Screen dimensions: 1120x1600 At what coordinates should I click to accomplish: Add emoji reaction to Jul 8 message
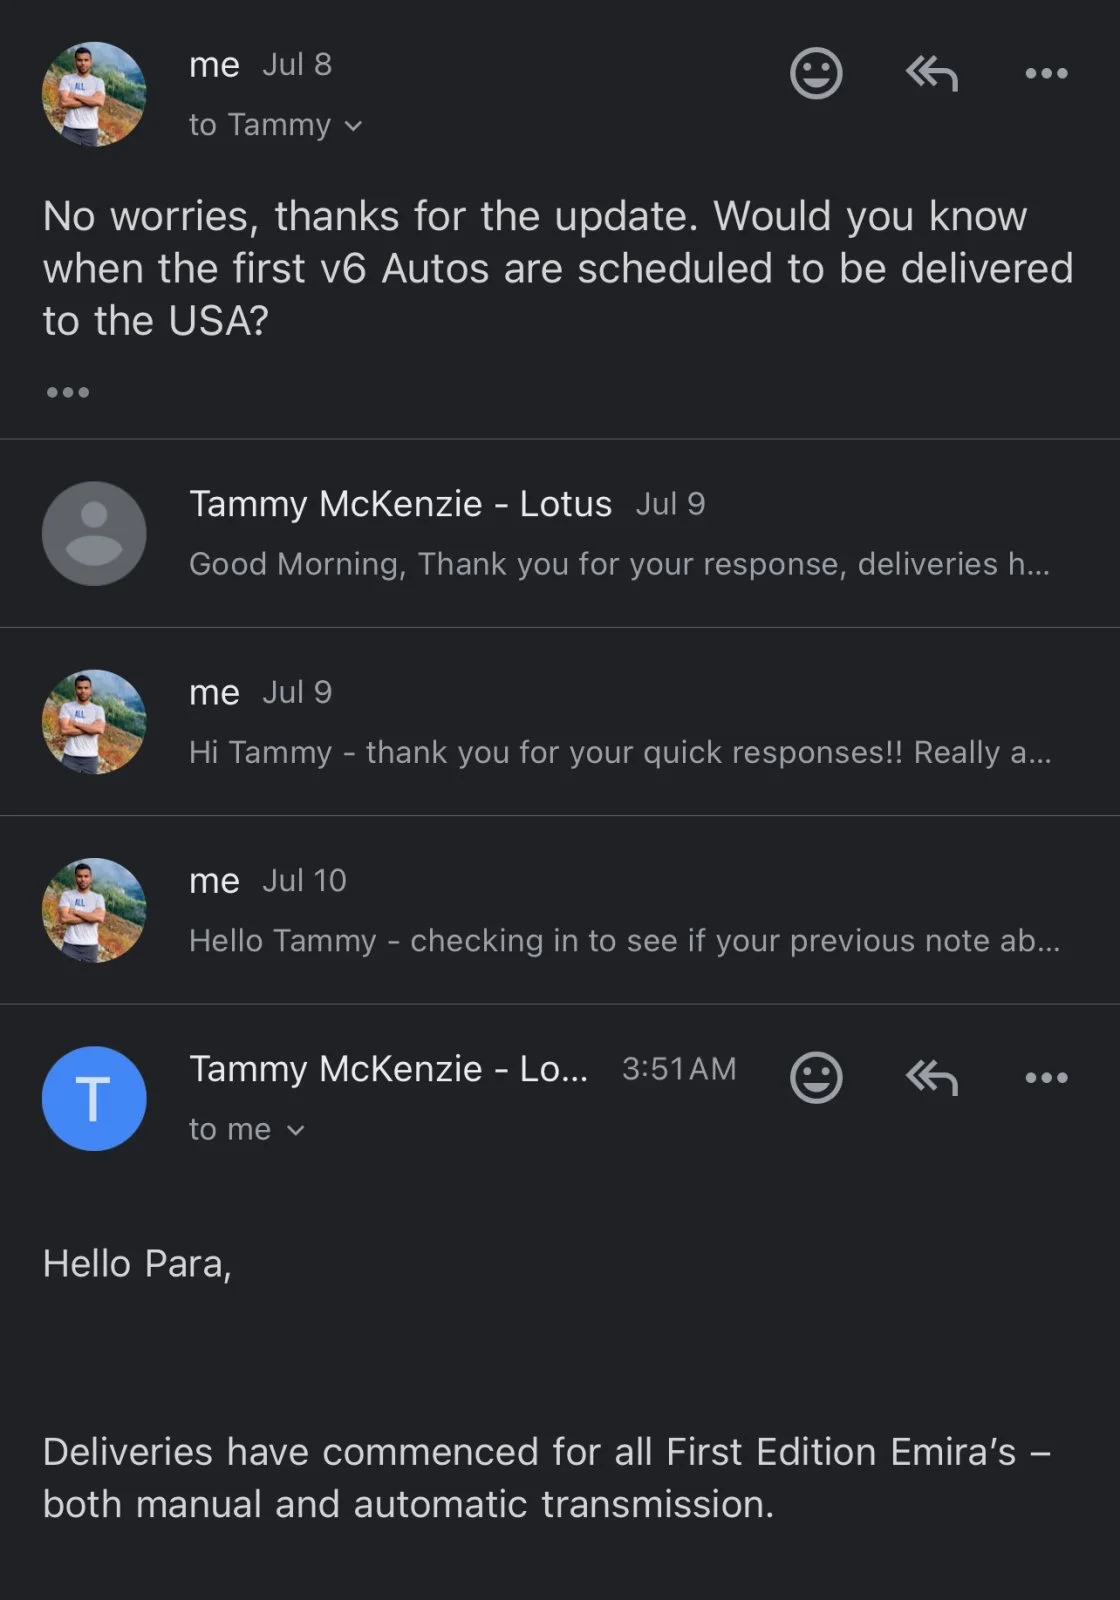coord(816,73)
